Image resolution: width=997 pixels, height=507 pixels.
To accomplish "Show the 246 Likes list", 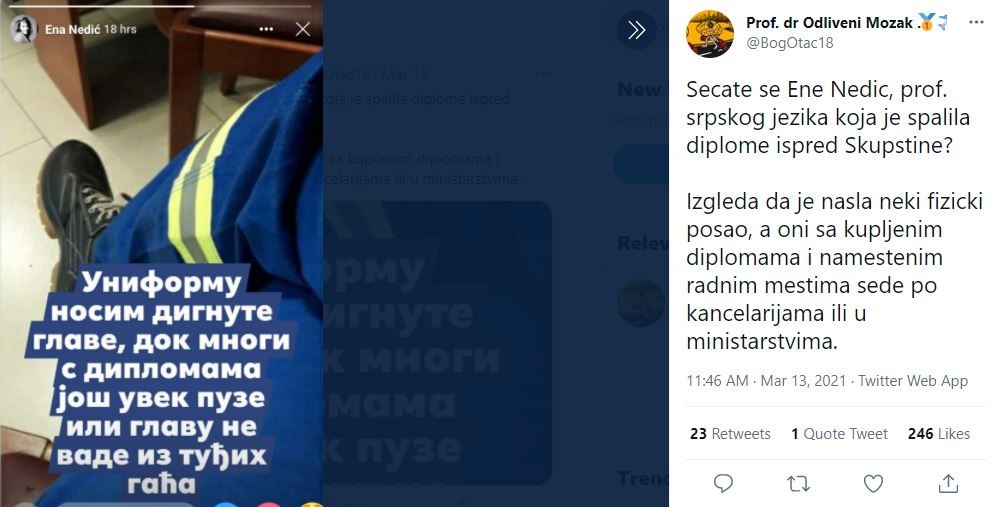I will point(939,434).
